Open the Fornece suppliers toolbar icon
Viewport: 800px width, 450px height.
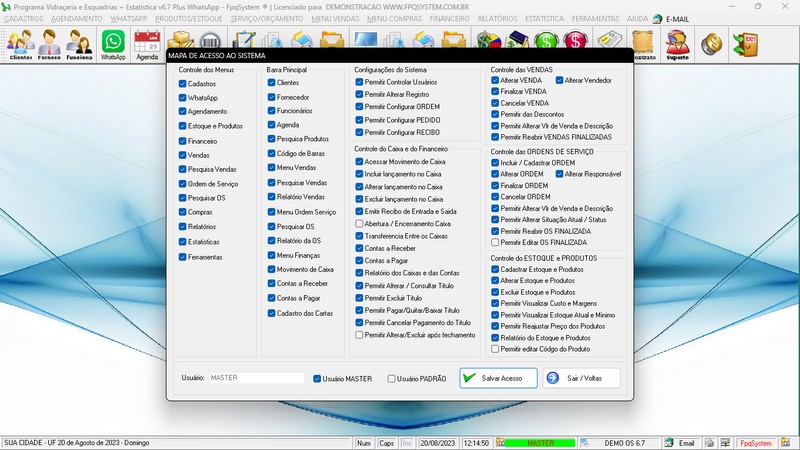(49, 44)
